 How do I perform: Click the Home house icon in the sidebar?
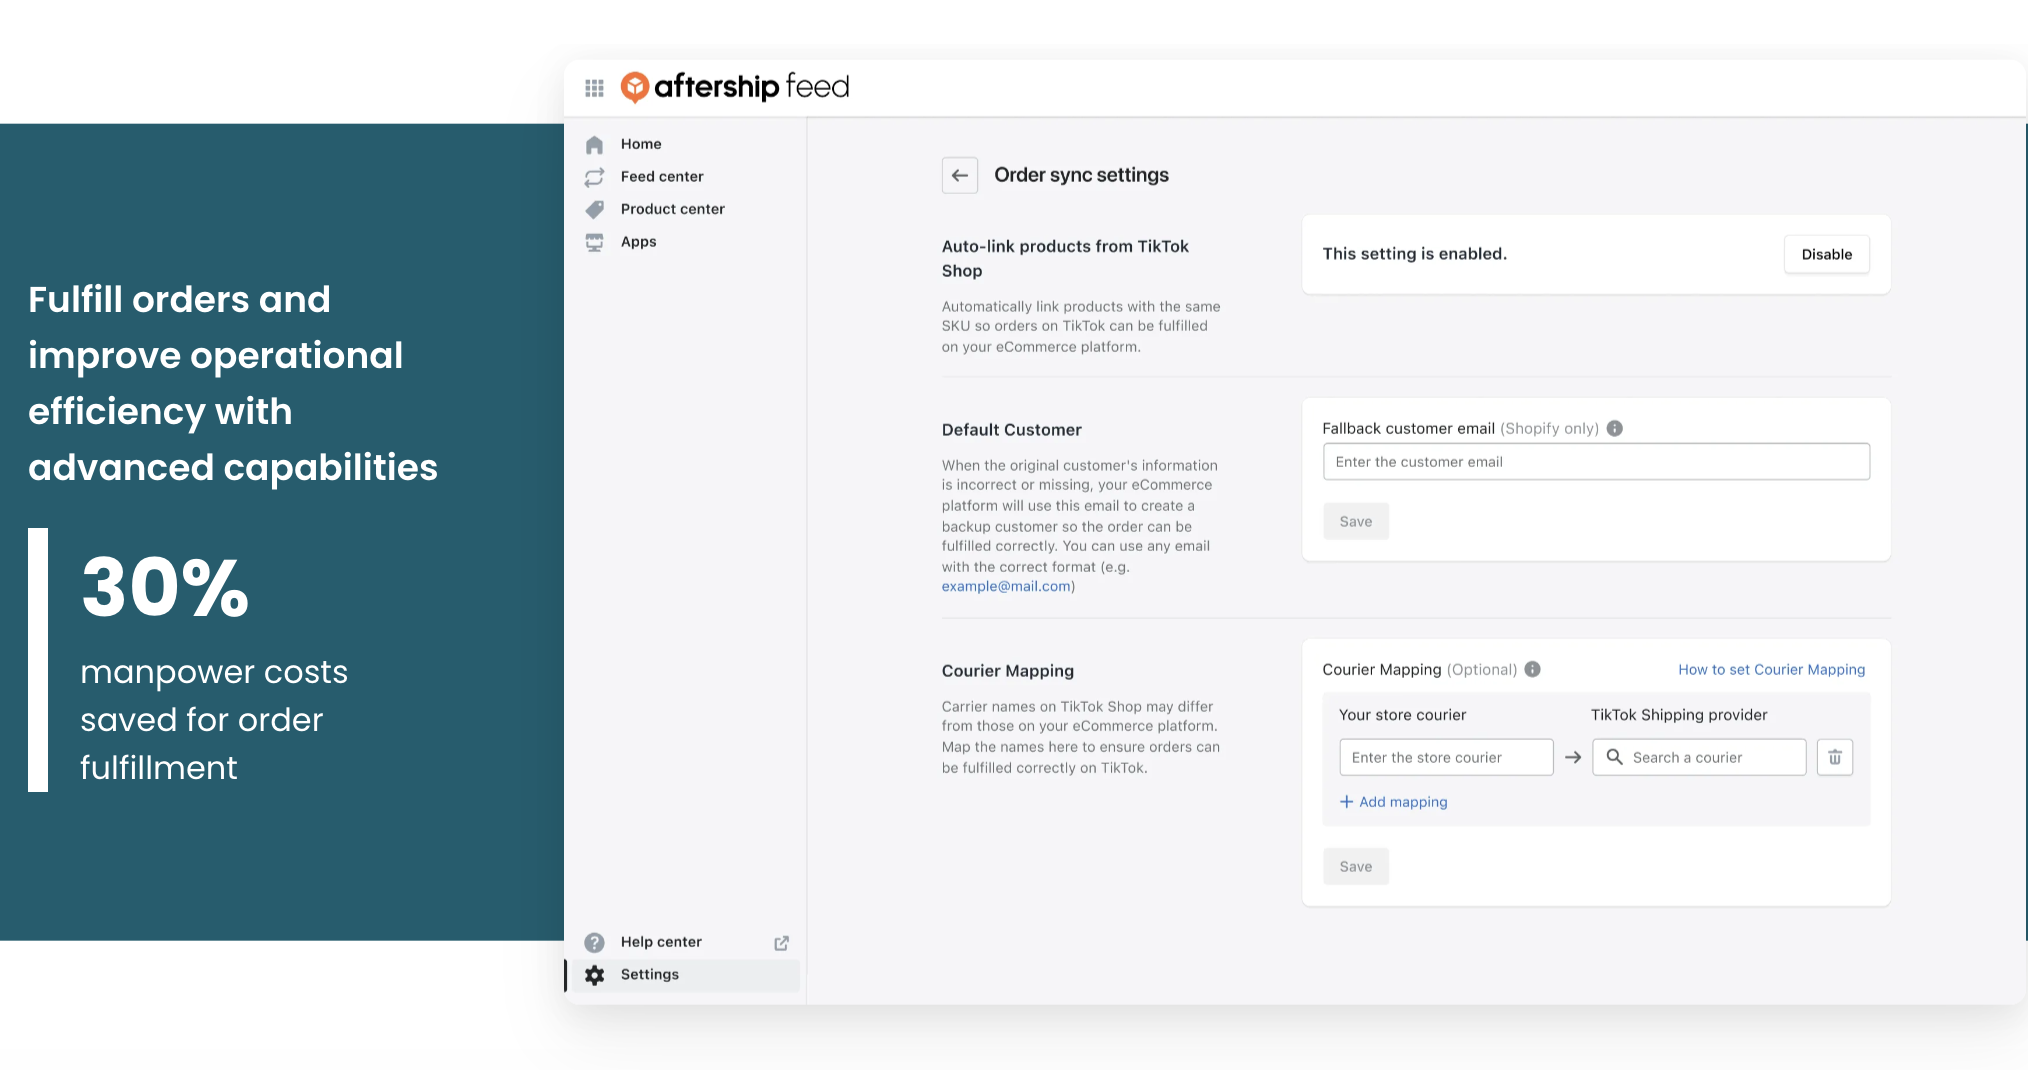point(594,144)
